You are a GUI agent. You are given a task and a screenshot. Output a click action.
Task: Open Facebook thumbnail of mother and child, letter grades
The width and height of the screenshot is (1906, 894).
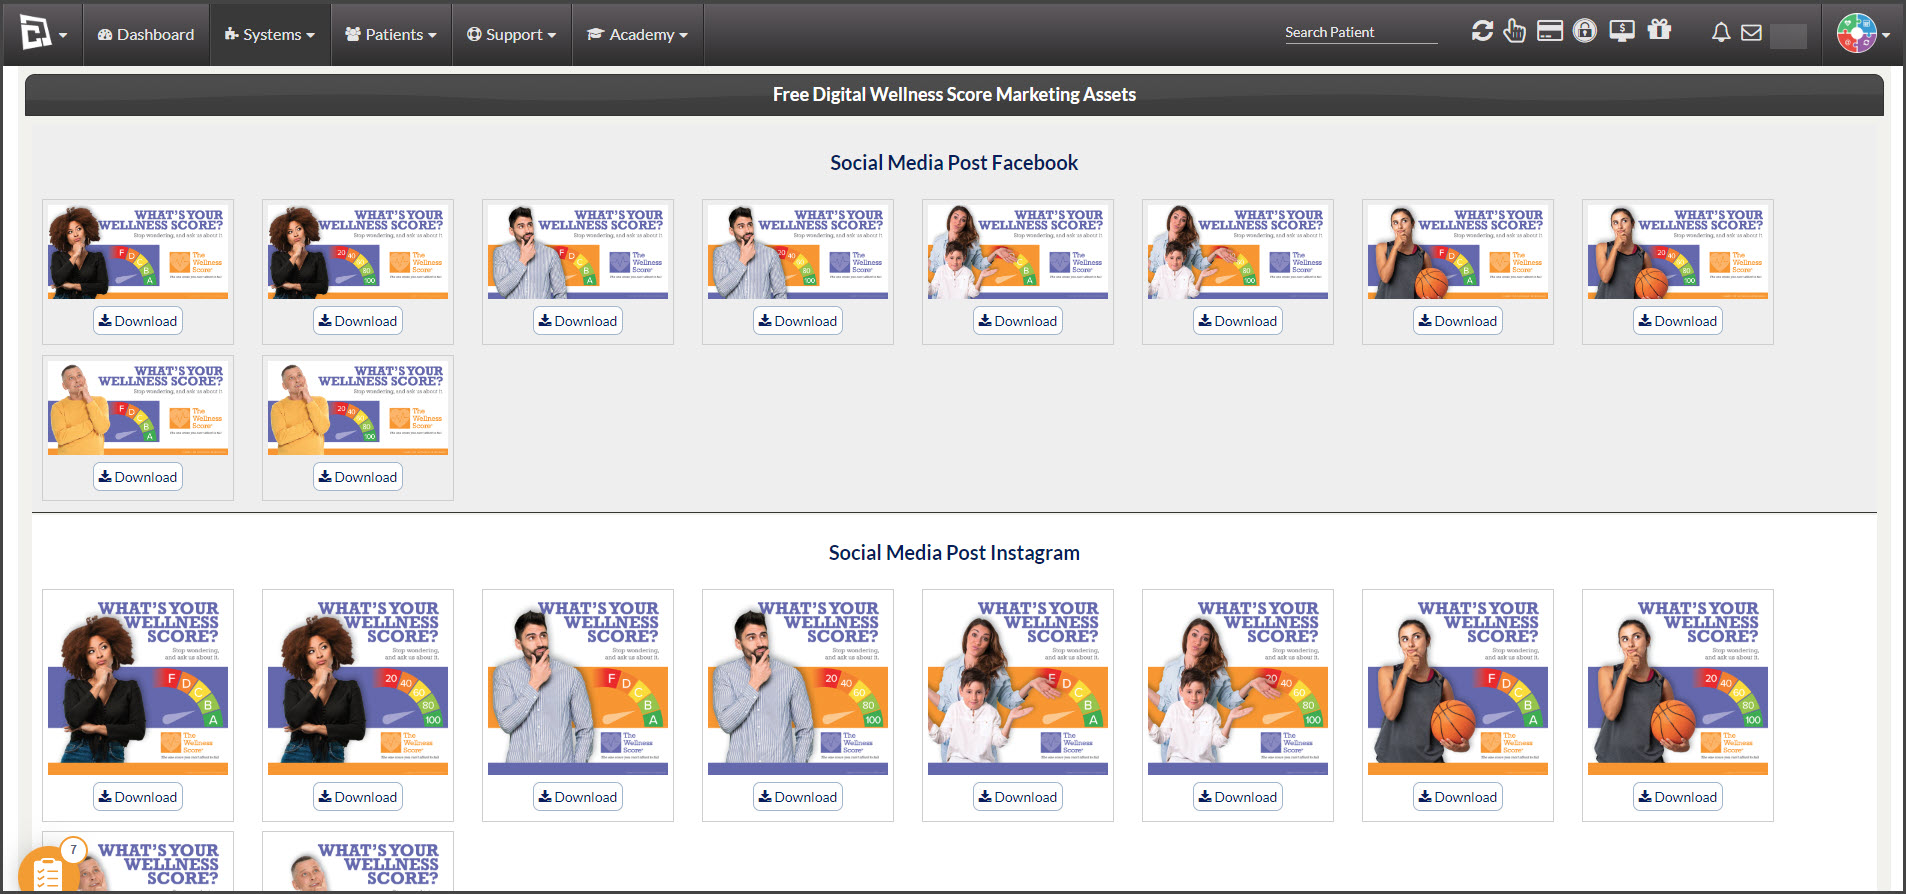(x=1018, y=252)
